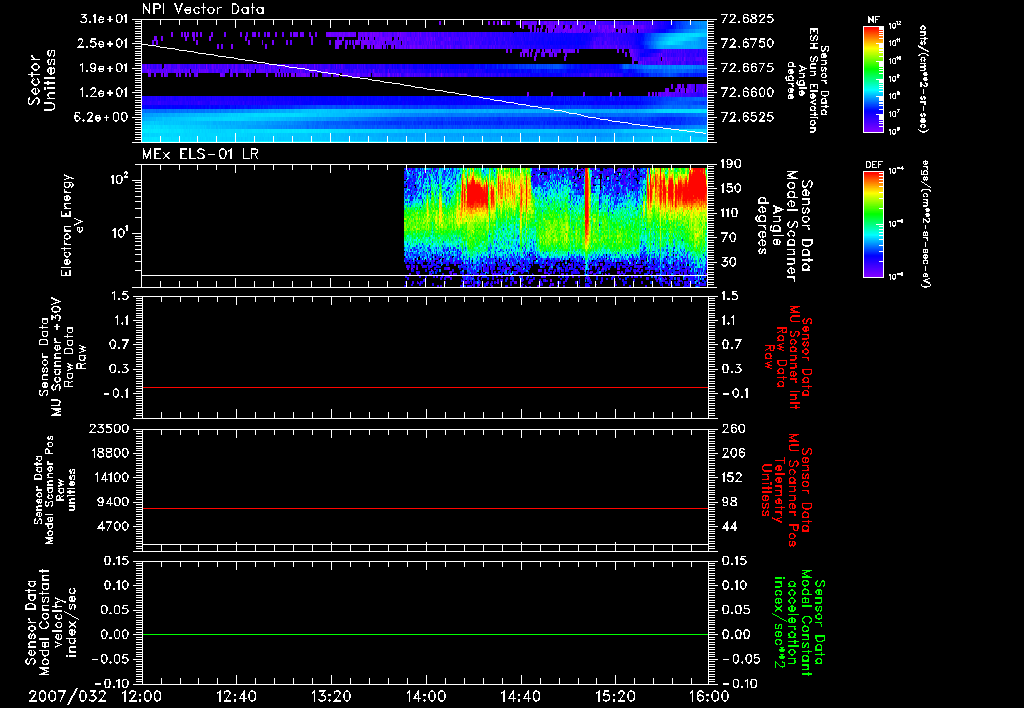Click the DEF color bar legend
The height and width of the screenshot is (708, 1024).
(874, 223)
